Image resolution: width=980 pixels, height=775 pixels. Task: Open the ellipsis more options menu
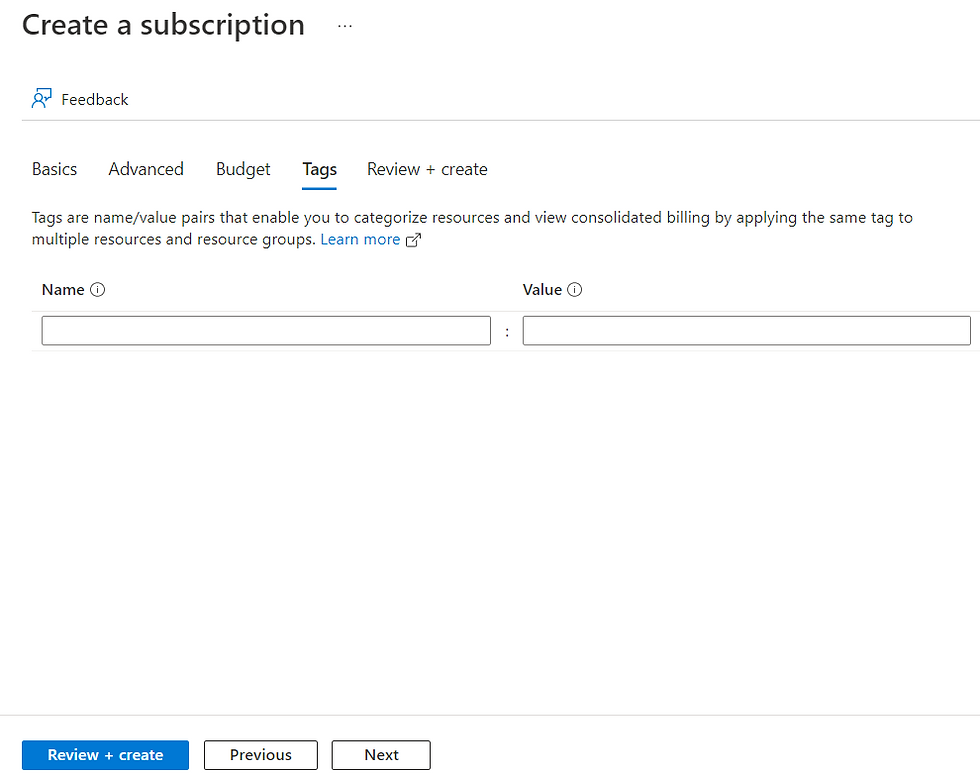click(x=345, y=27)
